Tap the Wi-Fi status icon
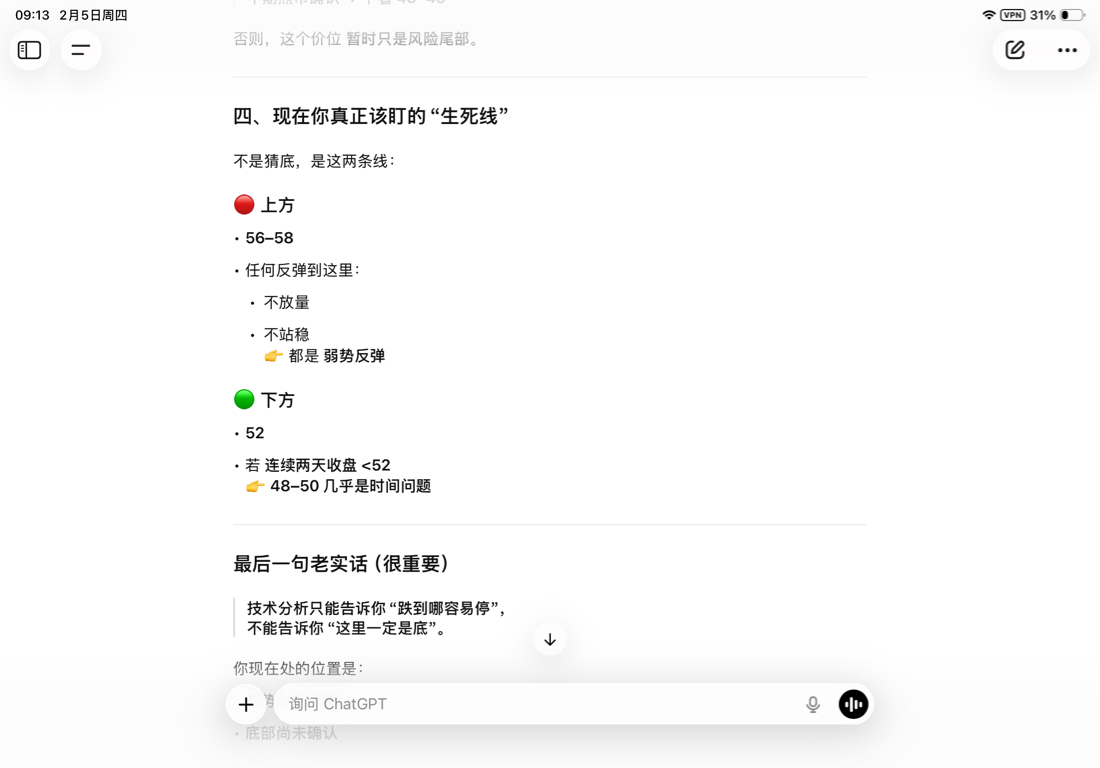This screenshot has width=1100, height=768. point(989,15)
